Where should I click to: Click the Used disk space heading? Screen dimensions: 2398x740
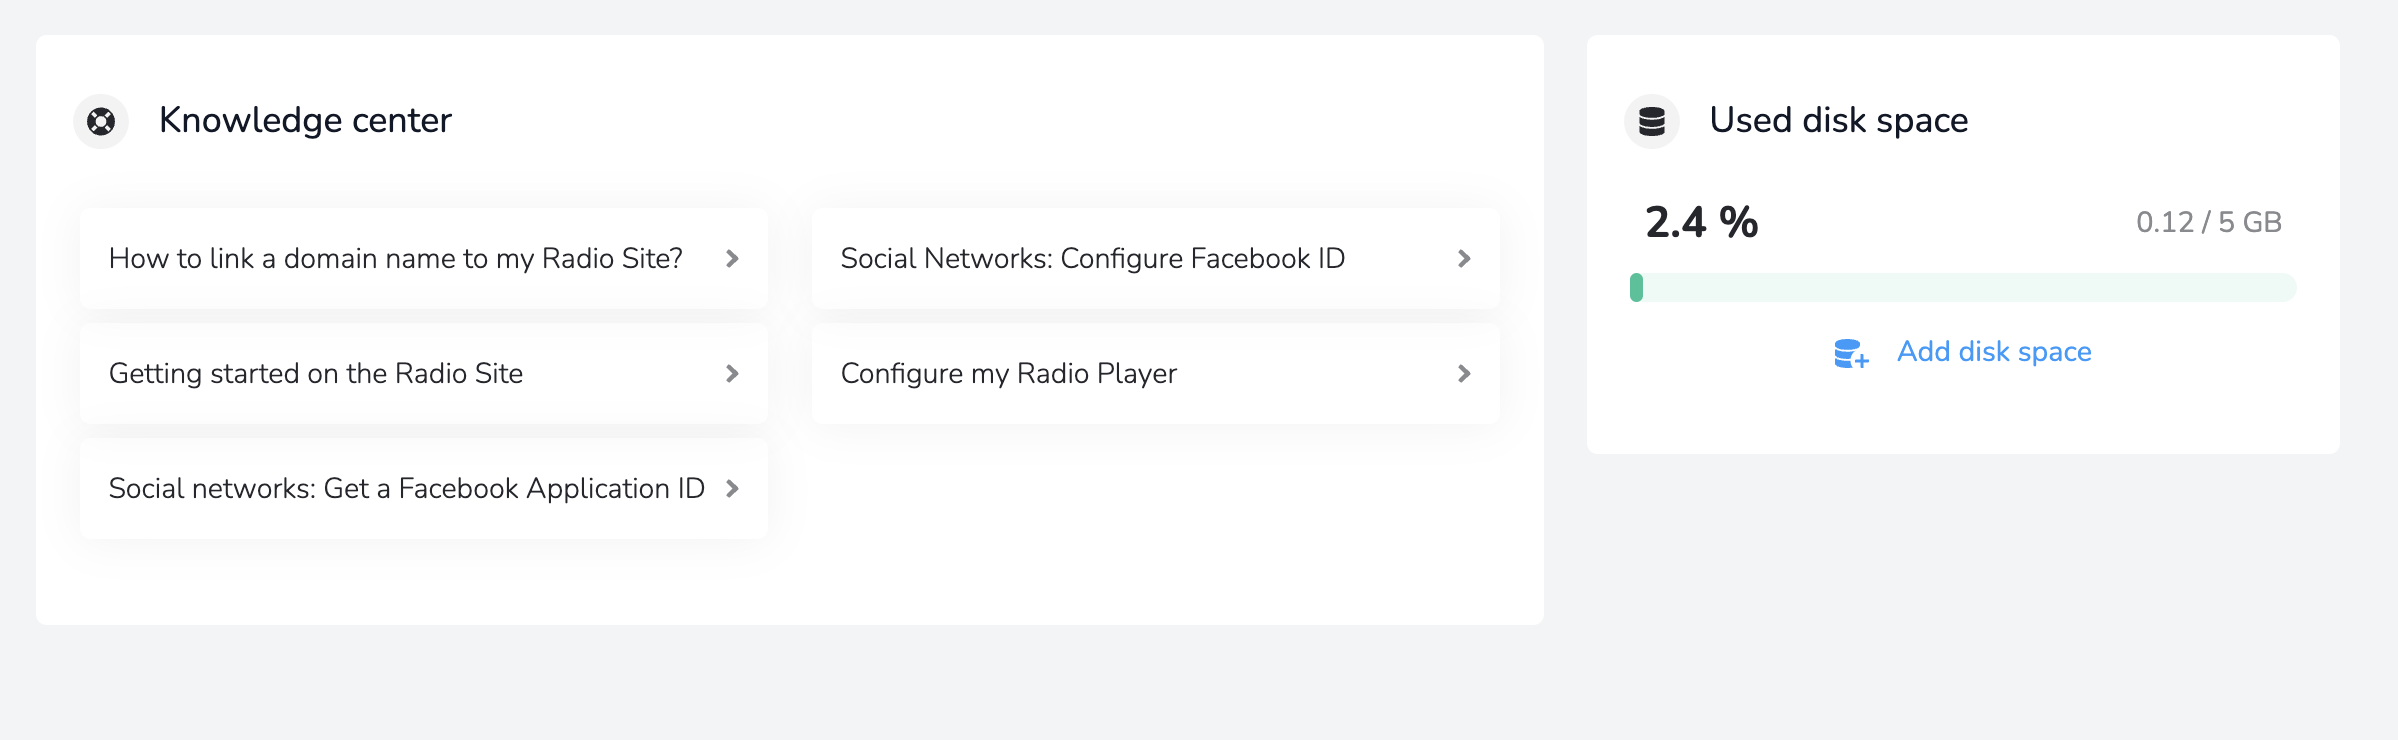click(1838, 121)
